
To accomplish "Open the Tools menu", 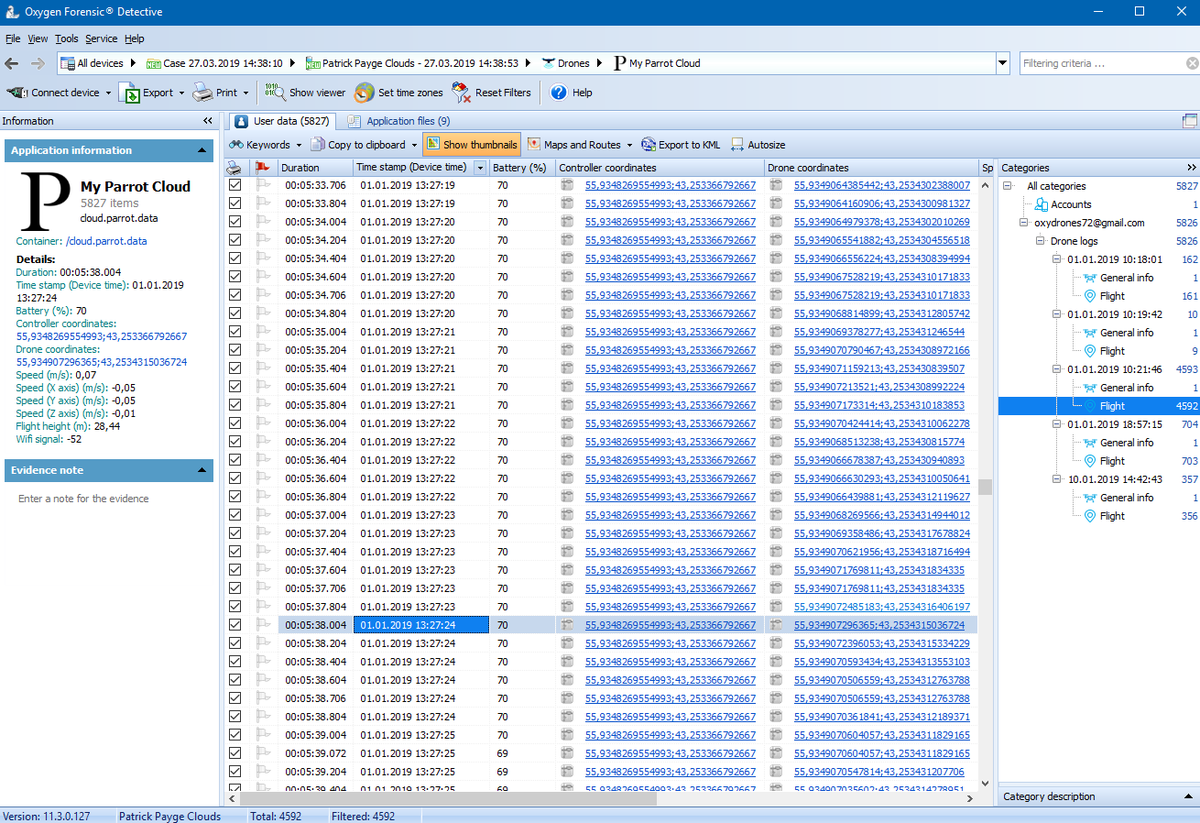I will coord(66,39).
